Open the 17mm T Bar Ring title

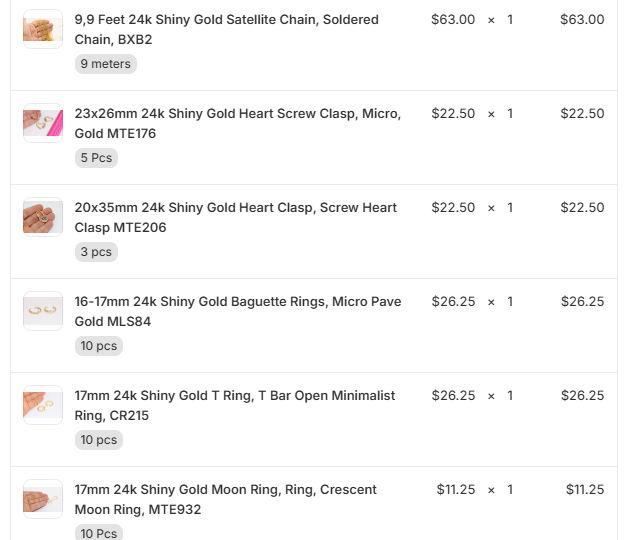click(x=235, y=405)
